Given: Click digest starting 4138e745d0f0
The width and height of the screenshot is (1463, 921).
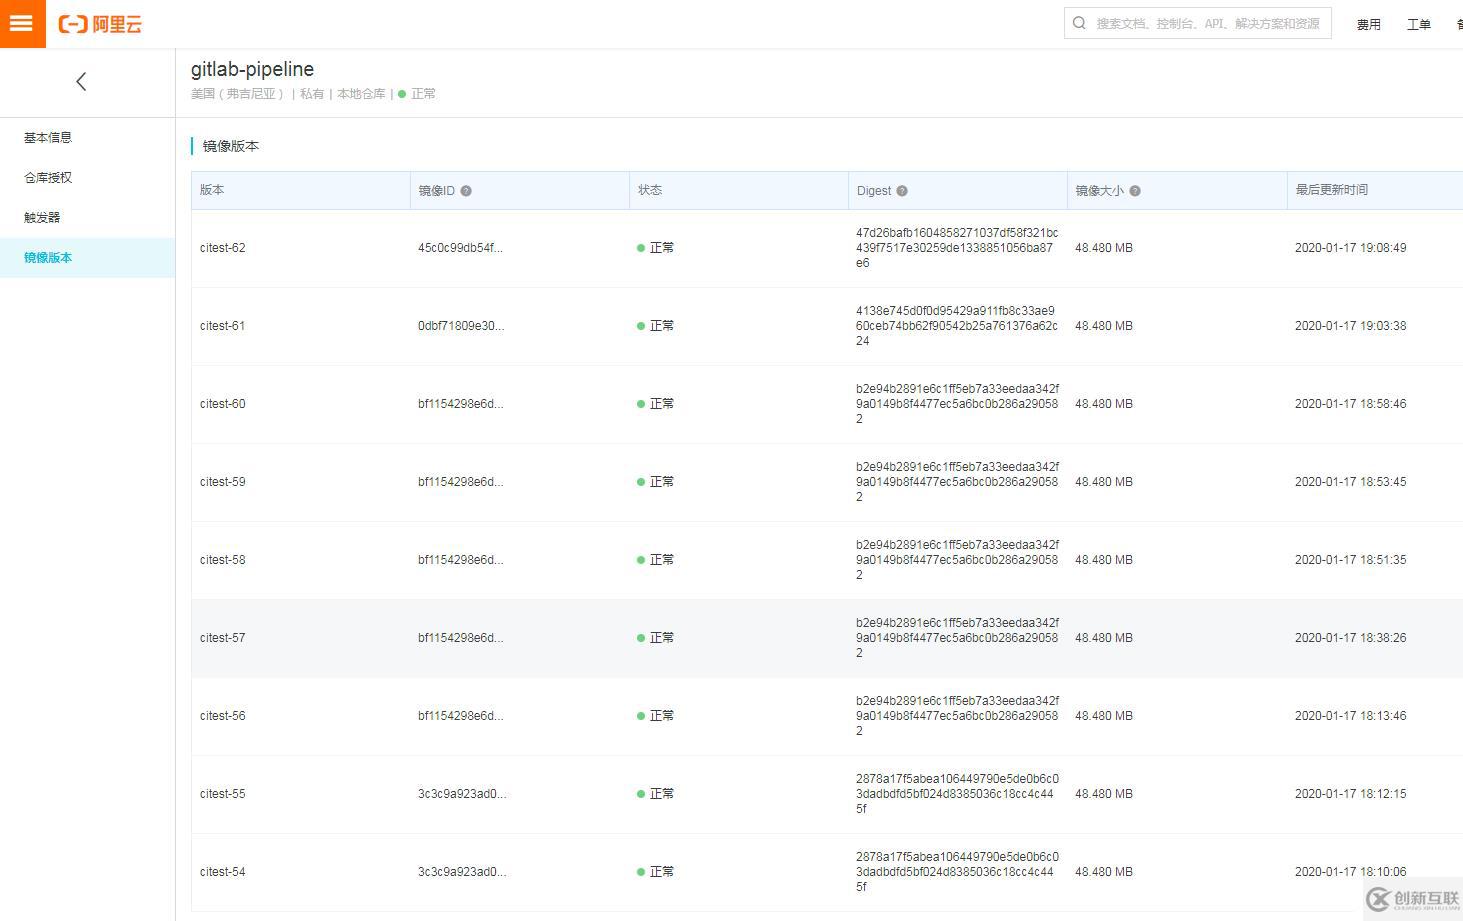Looking at the screenshot, I should click(x=957, y=326).
